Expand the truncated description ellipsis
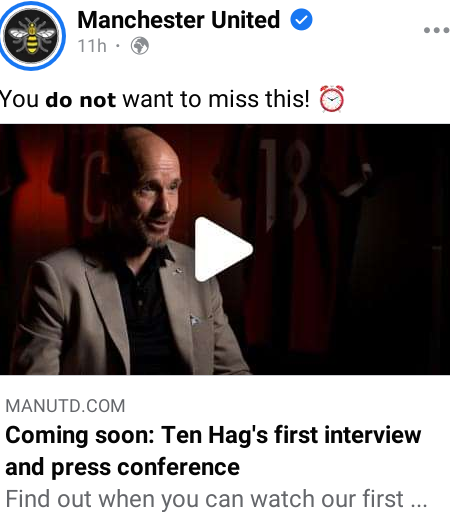Image resolution: width=450 pixels, height=512 pixels. pos(419,501)
